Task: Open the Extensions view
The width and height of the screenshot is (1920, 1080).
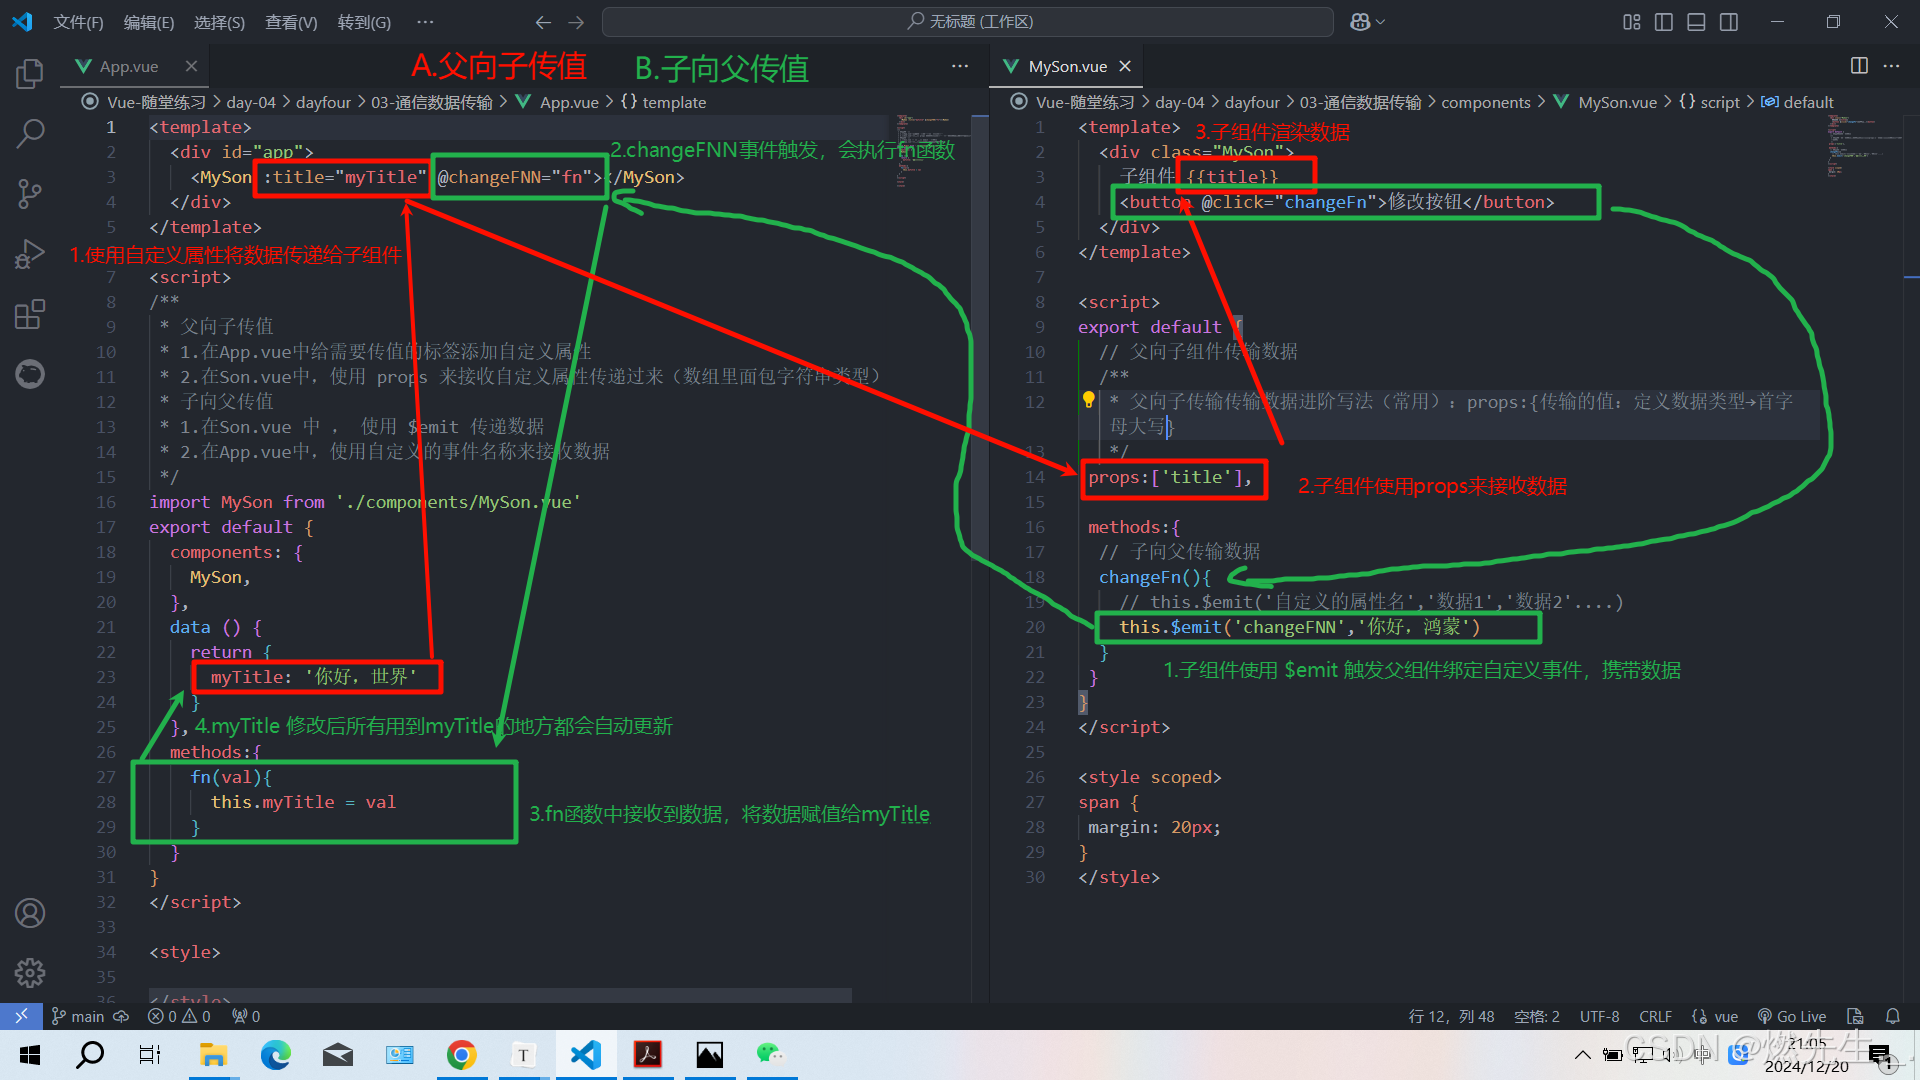Action: (x=29, y=313)
